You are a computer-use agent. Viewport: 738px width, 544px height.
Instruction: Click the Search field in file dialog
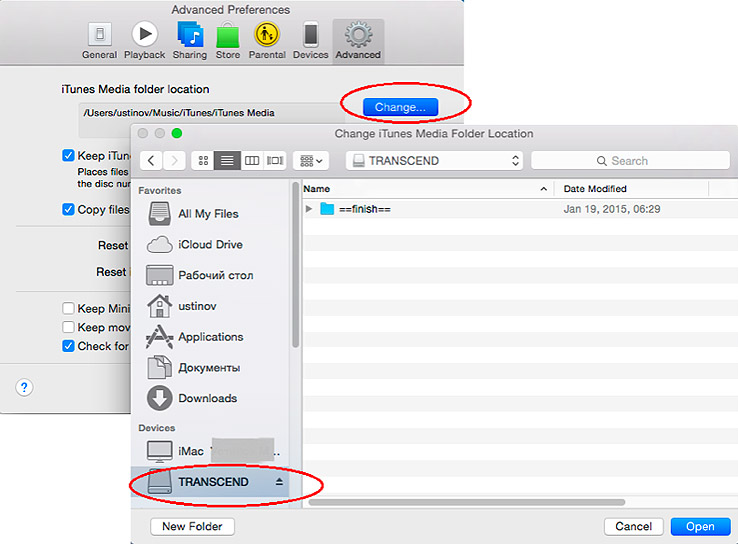[630, 160]
